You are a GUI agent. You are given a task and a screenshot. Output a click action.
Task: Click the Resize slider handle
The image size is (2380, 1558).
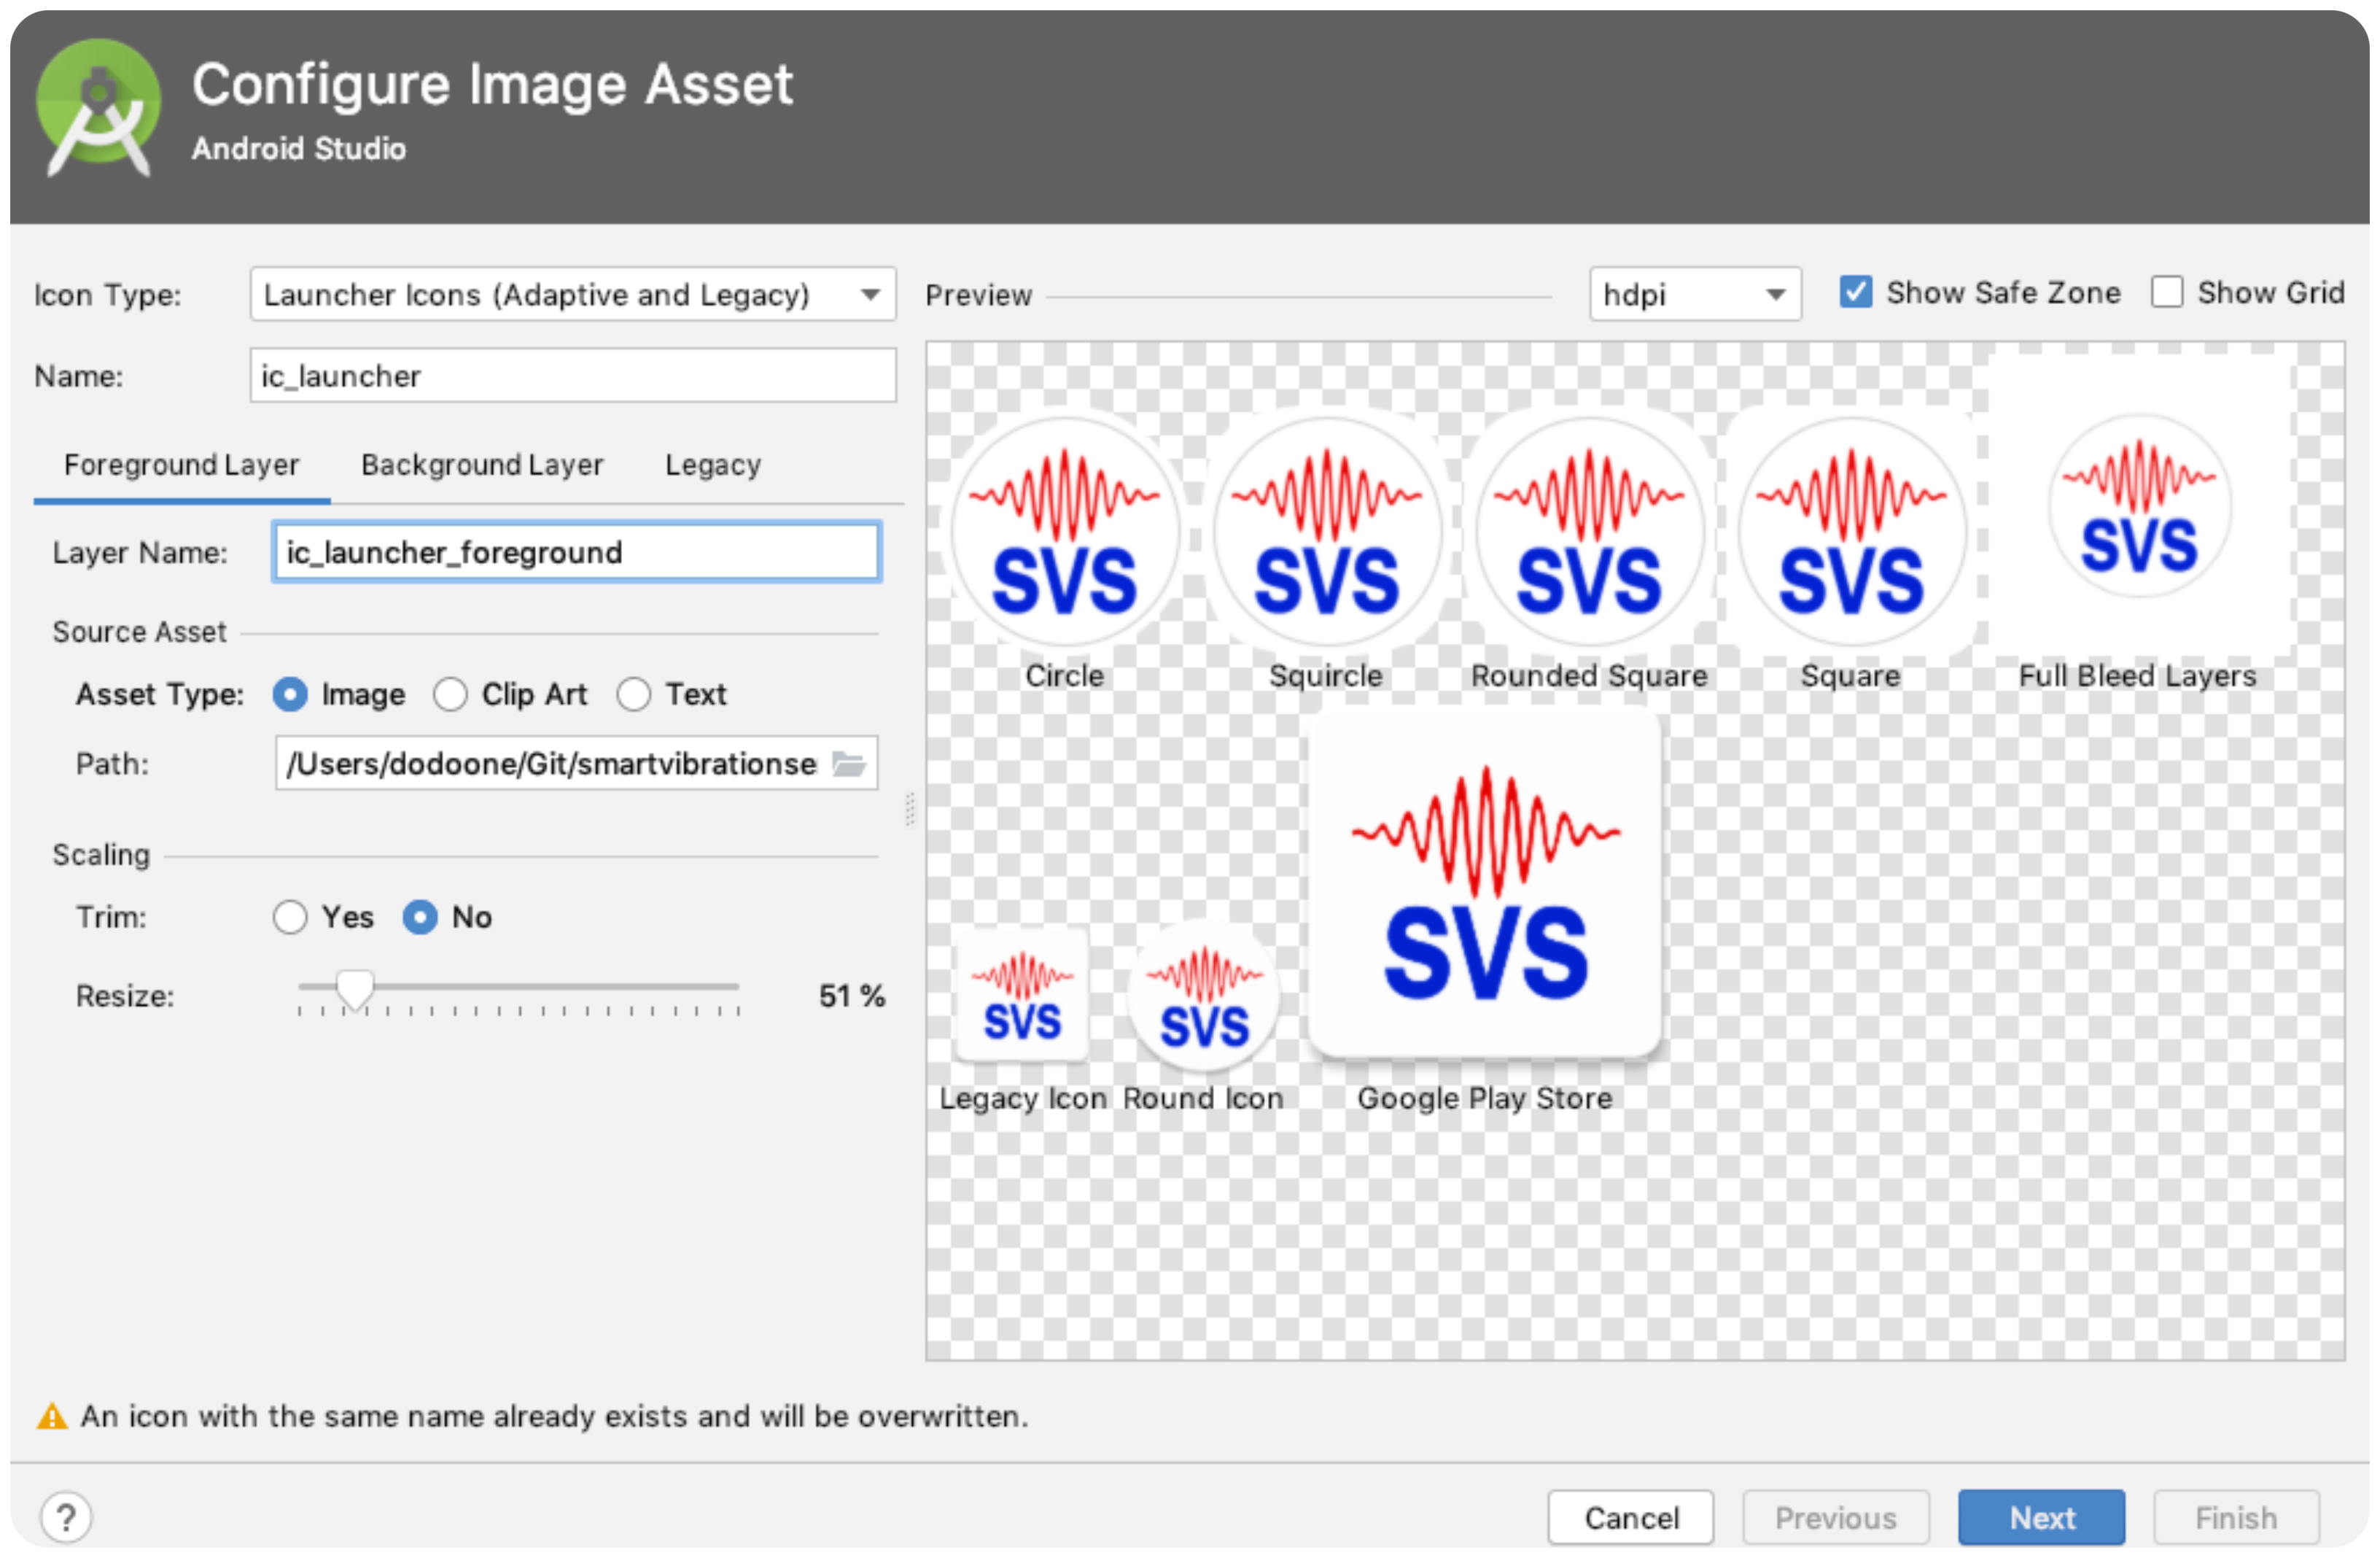coord(354,988)
